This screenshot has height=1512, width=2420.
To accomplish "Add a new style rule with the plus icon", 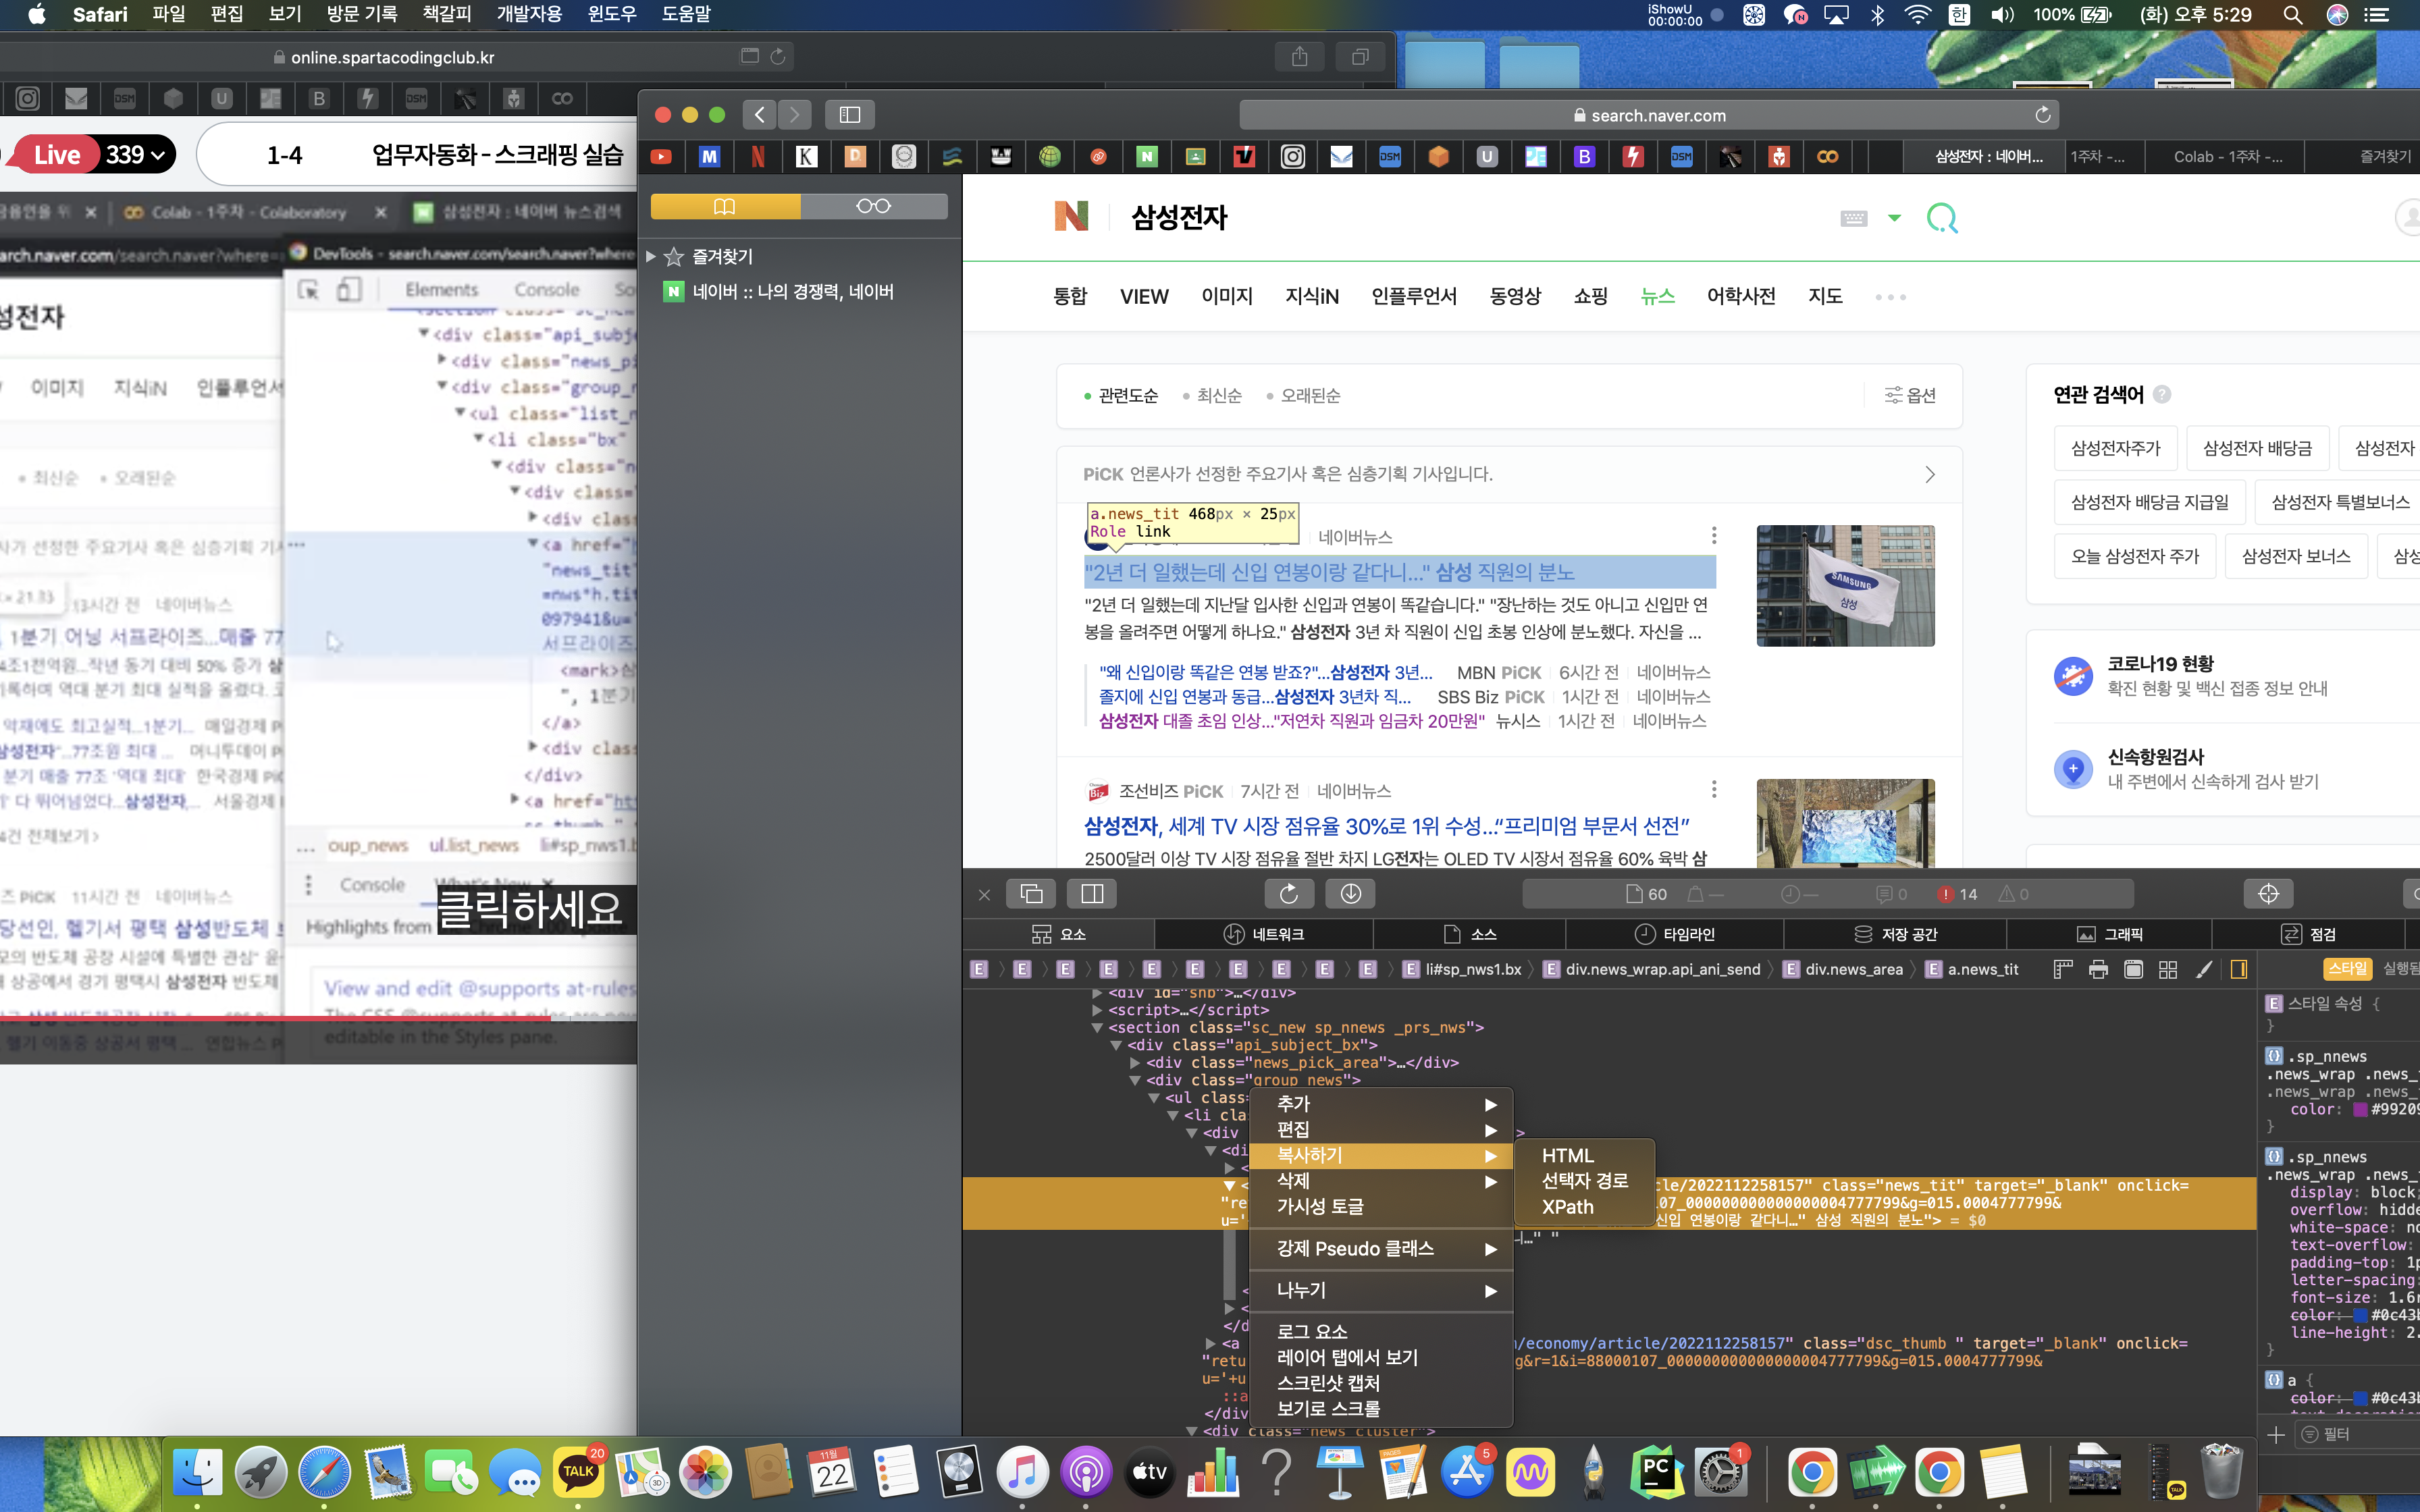I will click(x=2276, y=1435).
